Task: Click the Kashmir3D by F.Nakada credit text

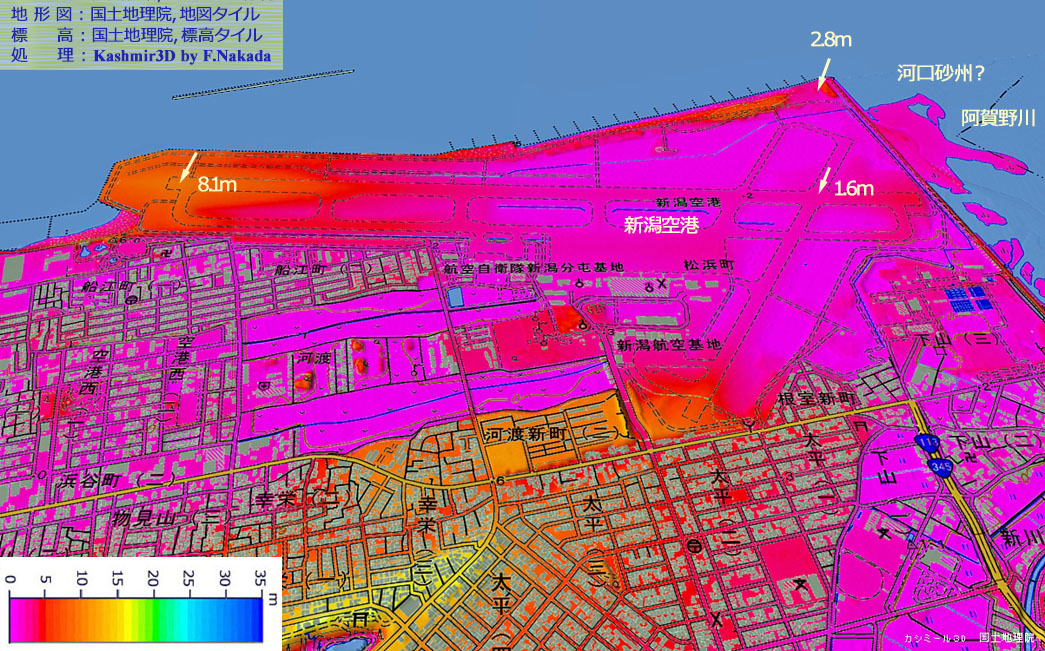Action: point(181,57)
